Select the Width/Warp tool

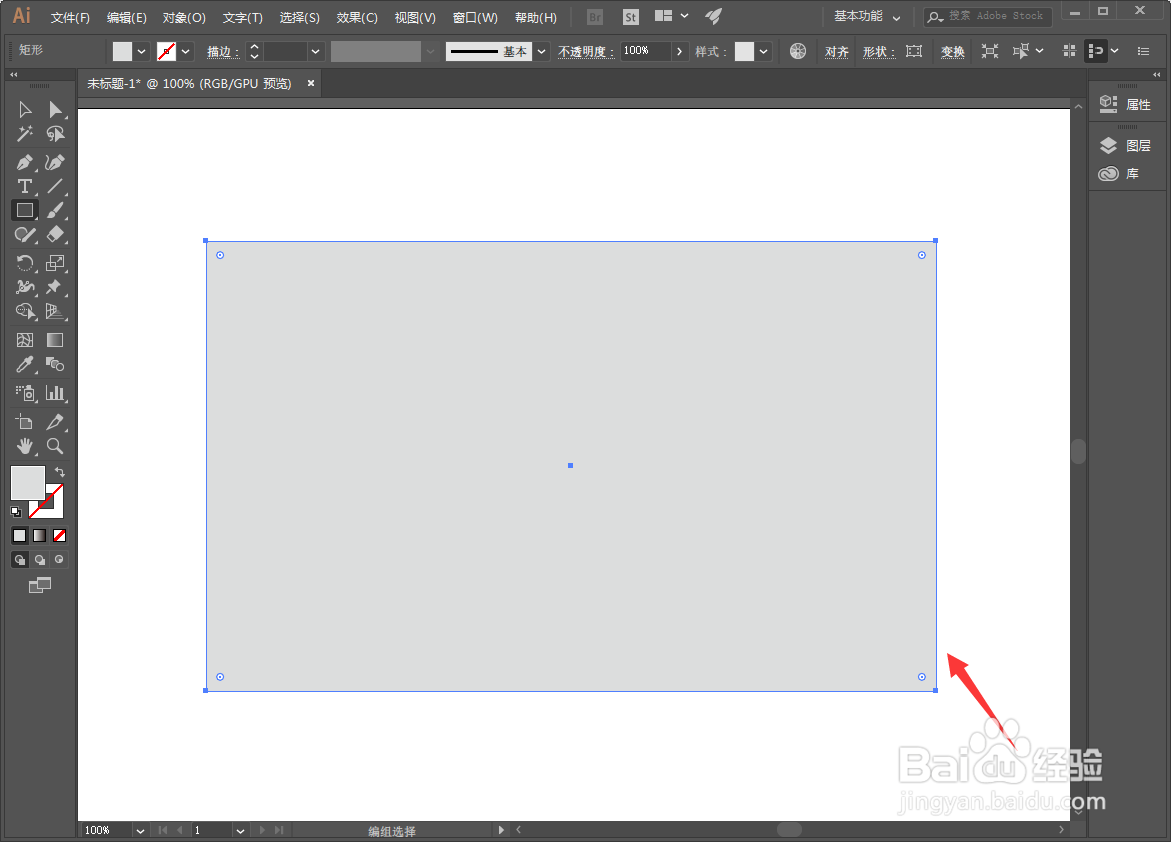[x=25, y=287]
